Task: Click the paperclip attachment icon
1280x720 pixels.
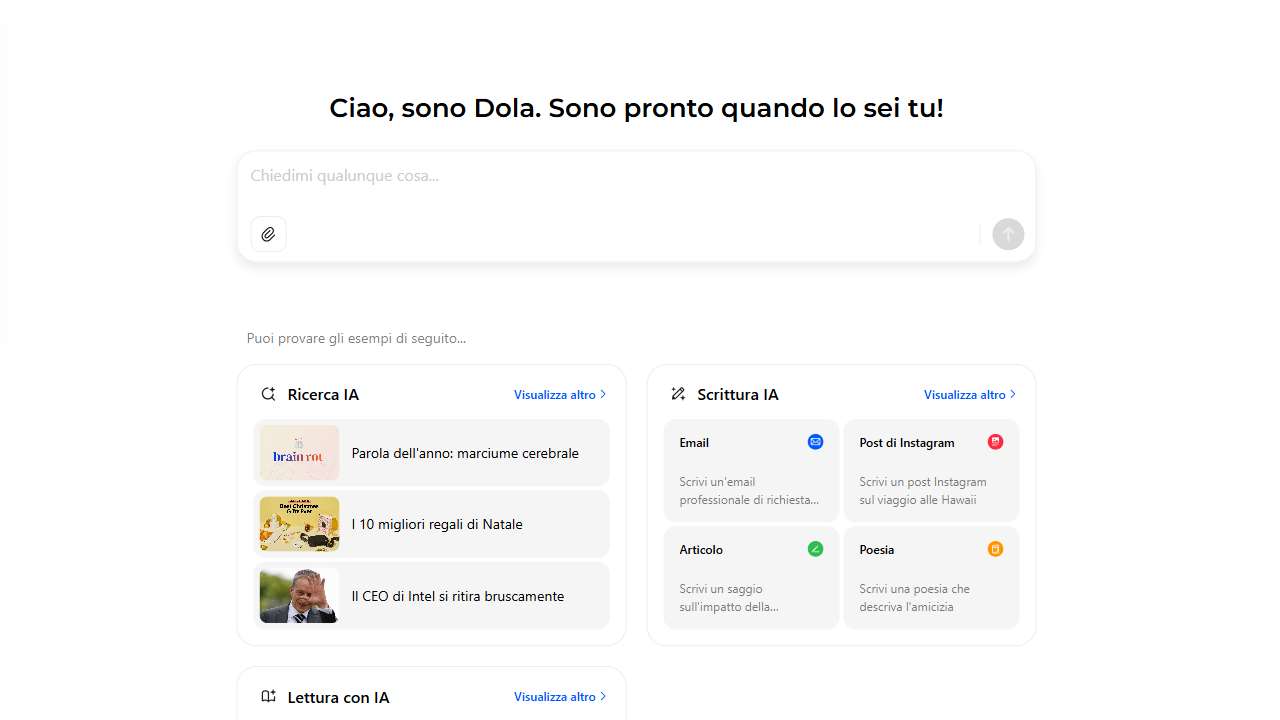Action: coord(268,234)
